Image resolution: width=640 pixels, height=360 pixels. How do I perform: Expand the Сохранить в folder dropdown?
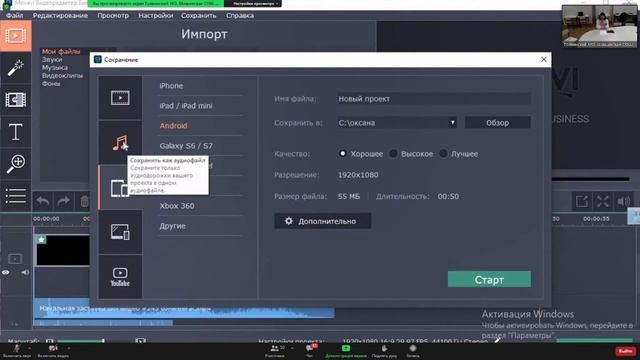[452, 122]
